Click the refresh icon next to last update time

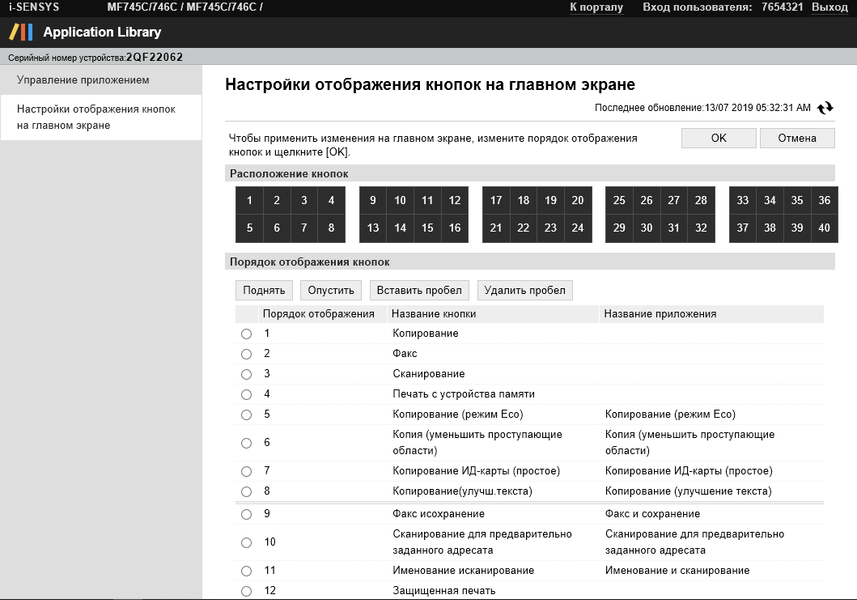(825, 108)
